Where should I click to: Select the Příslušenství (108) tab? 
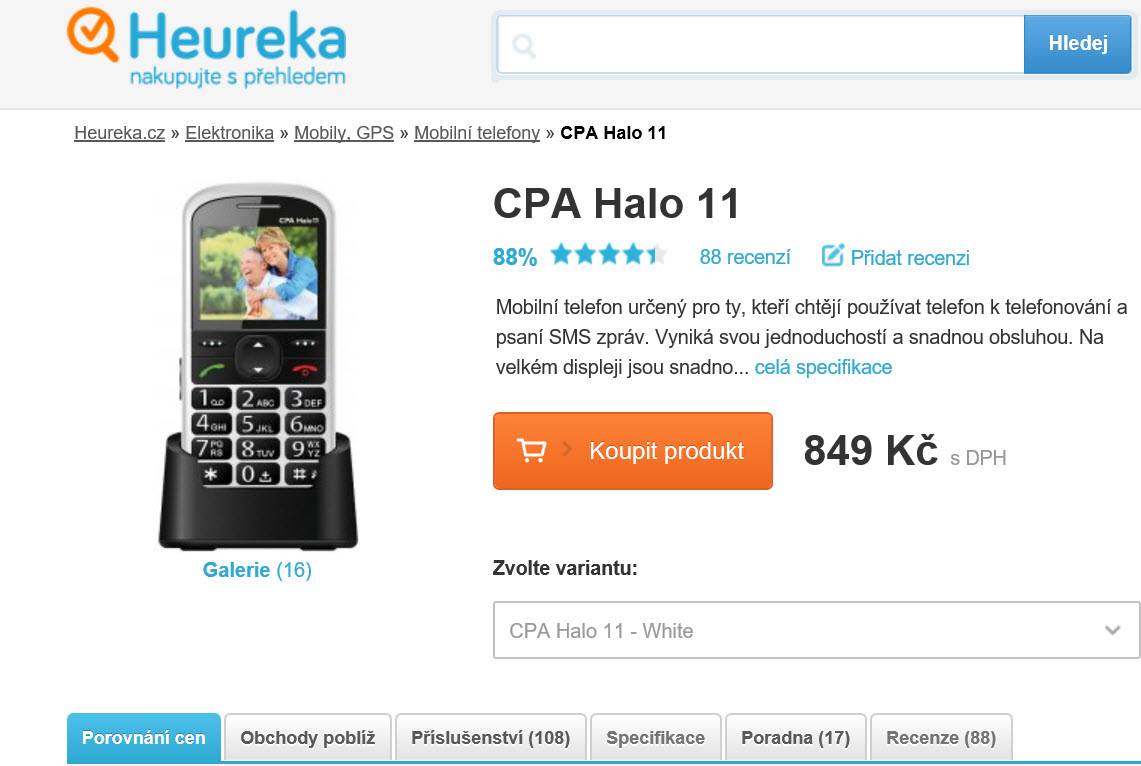coord(490,738)
